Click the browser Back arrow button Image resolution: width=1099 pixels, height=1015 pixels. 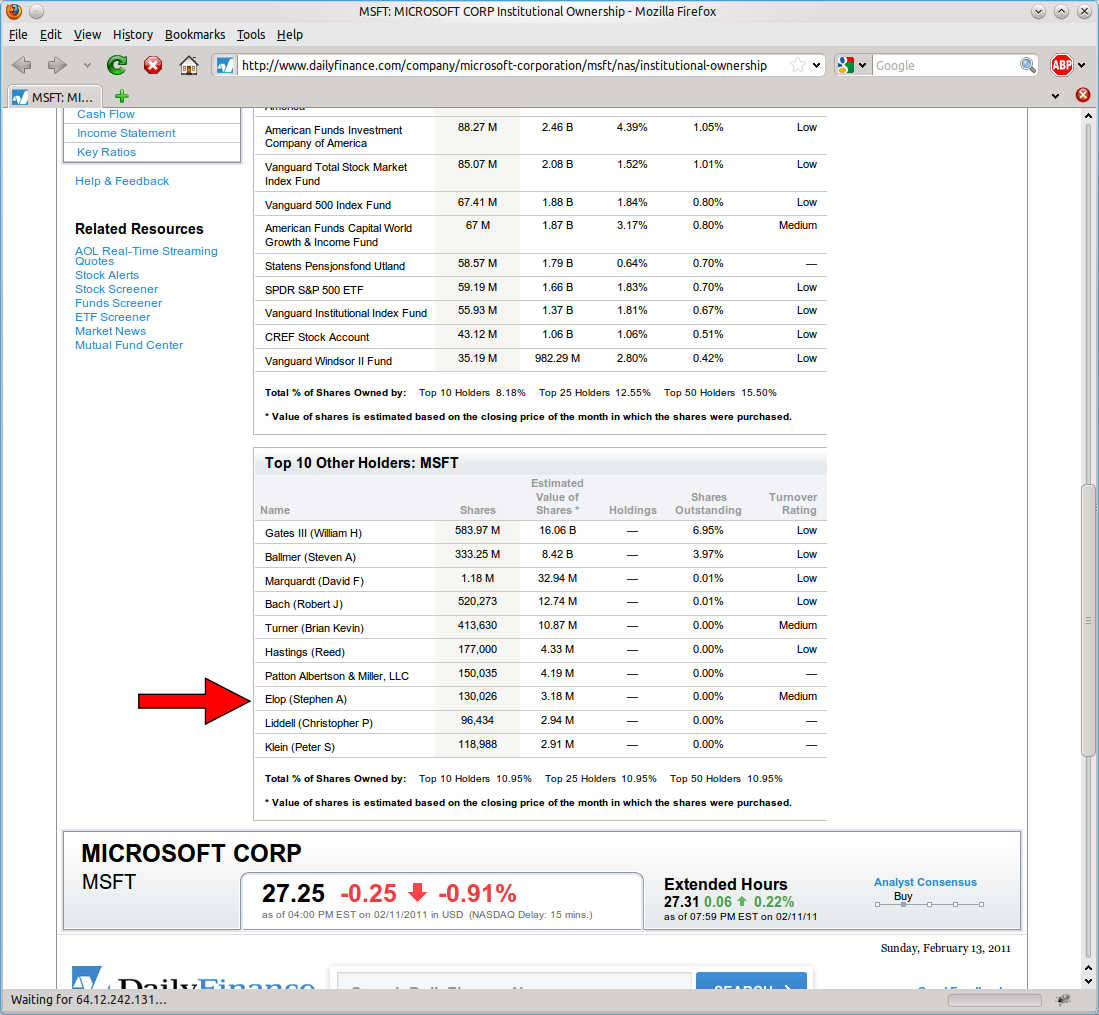22,65
